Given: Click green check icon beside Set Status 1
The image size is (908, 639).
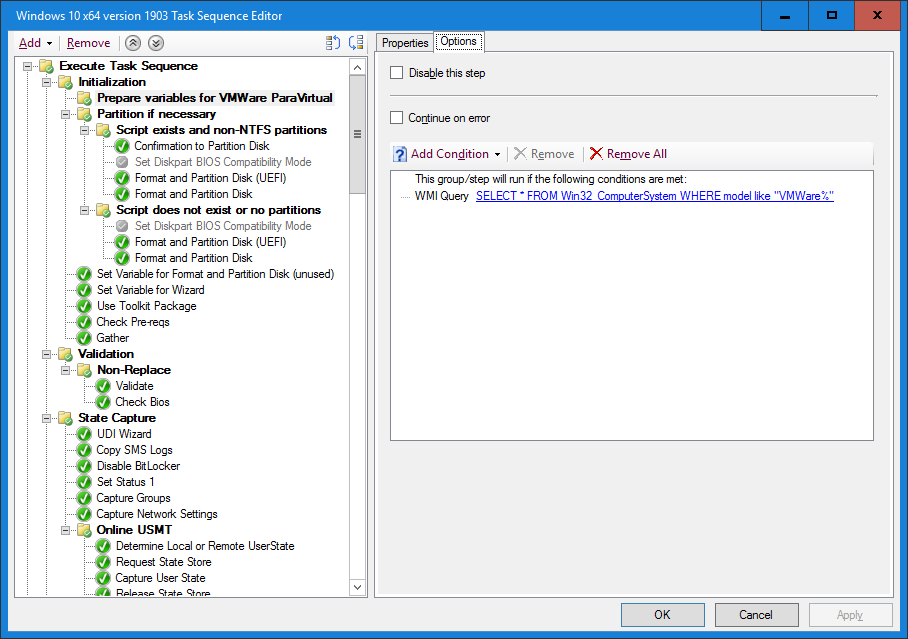Looking at the screenshot, I should [x=85, y=482].
